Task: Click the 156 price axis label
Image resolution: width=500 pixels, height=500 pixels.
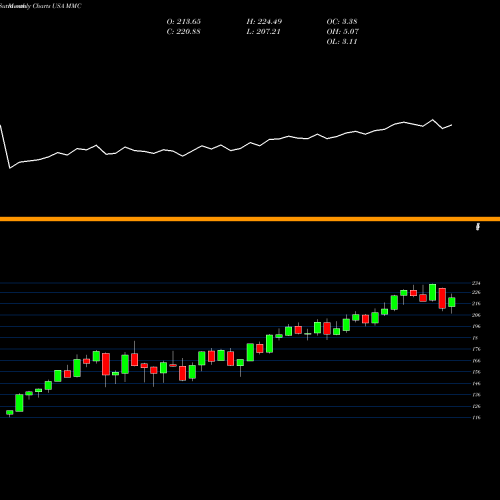Action: tap(476, 372)
